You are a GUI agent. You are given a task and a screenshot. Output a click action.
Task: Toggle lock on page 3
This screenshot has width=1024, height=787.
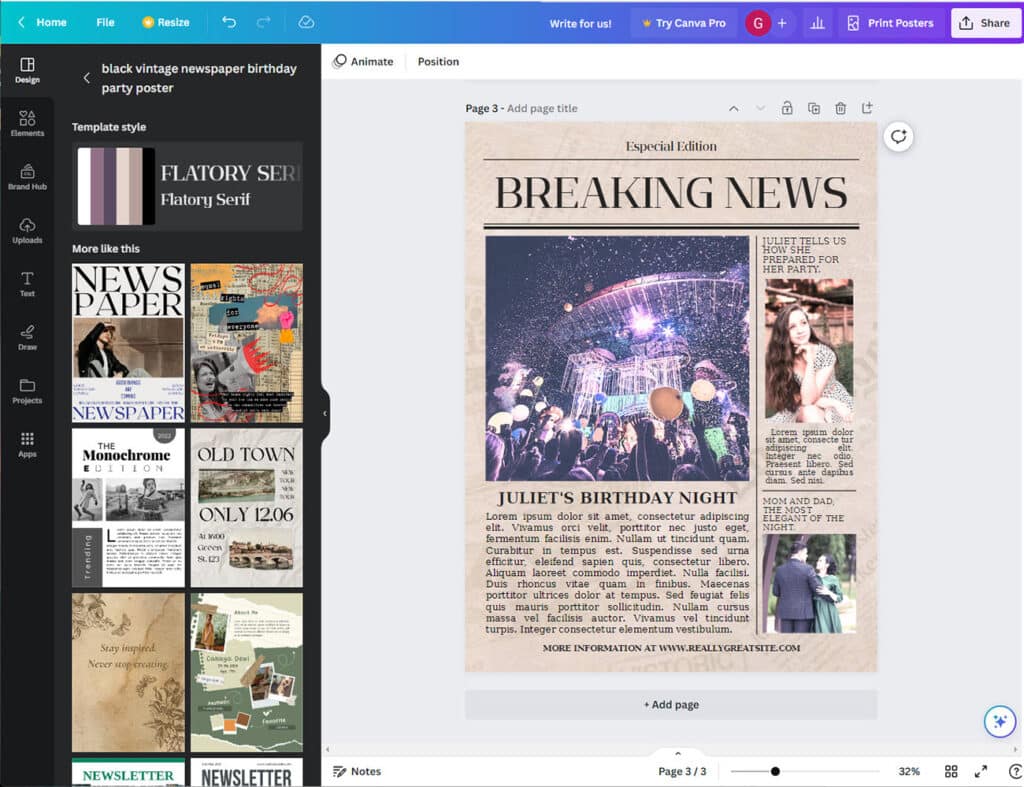click(x=787, y=108)
